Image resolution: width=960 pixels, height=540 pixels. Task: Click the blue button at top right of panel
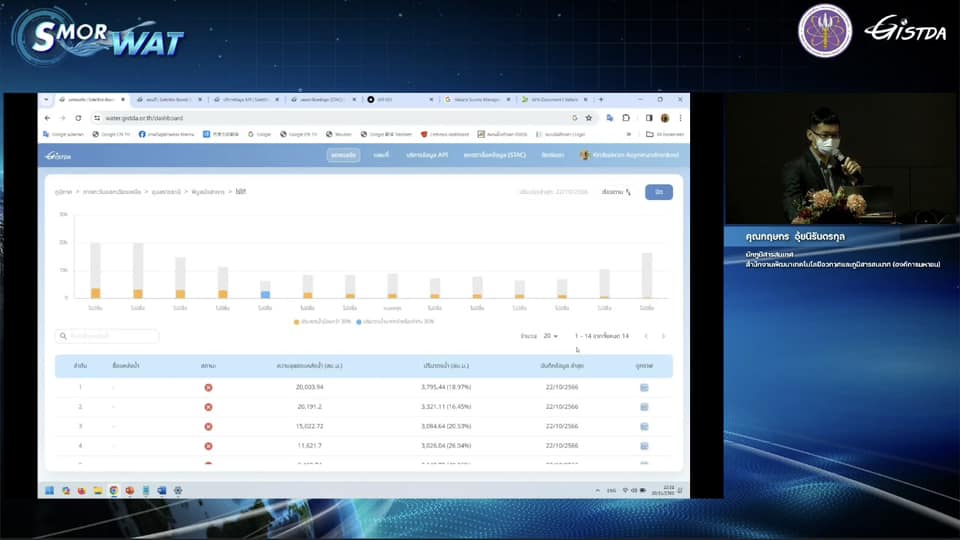click(x=659, y=192)
